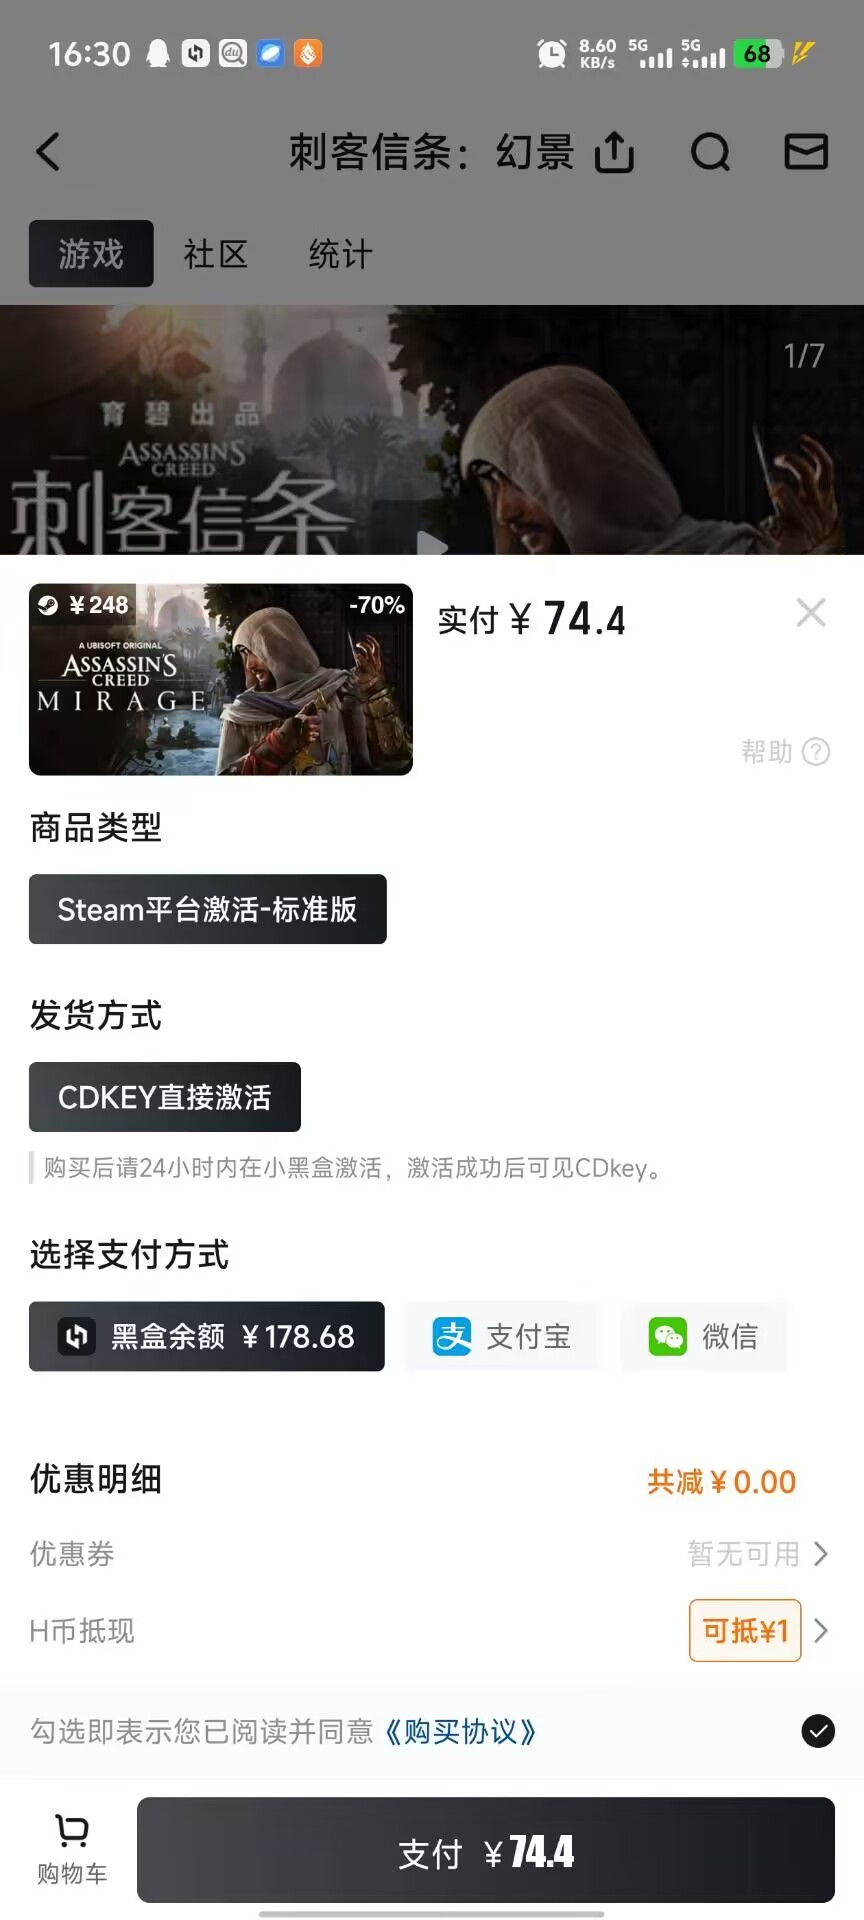Play the banner video

click(431, 544)
